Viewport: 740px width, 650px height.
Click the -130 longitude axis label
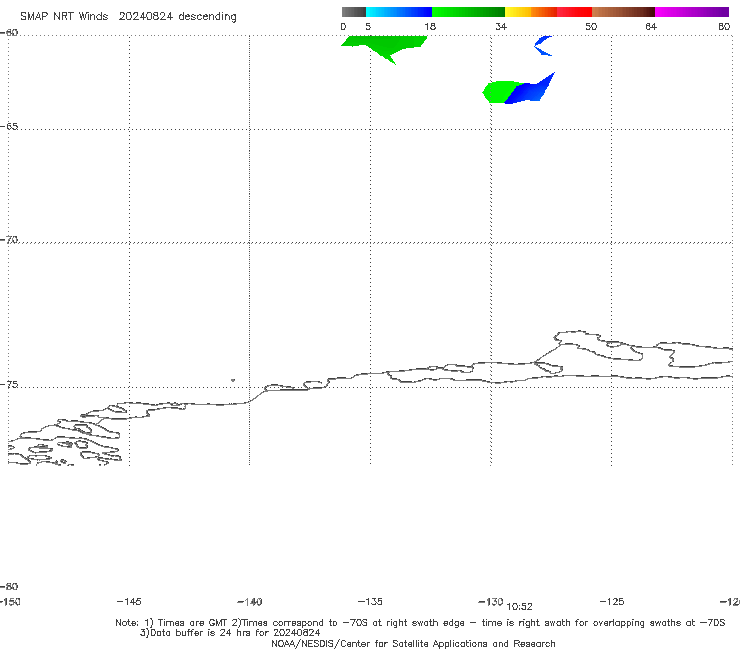pos(491,601)
